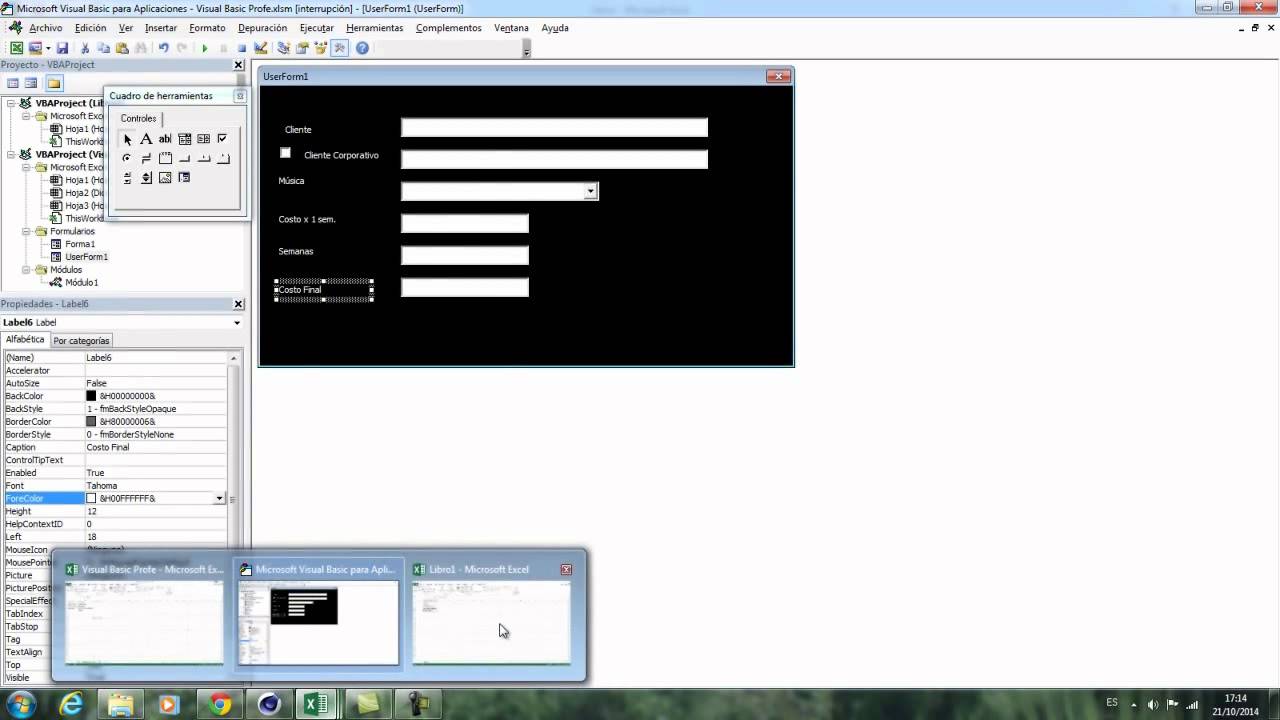The height and width of the screenshot is (720, 1280).
Task: Choose the Frame control in the toolbox
Action: click(x=165, y=158)
